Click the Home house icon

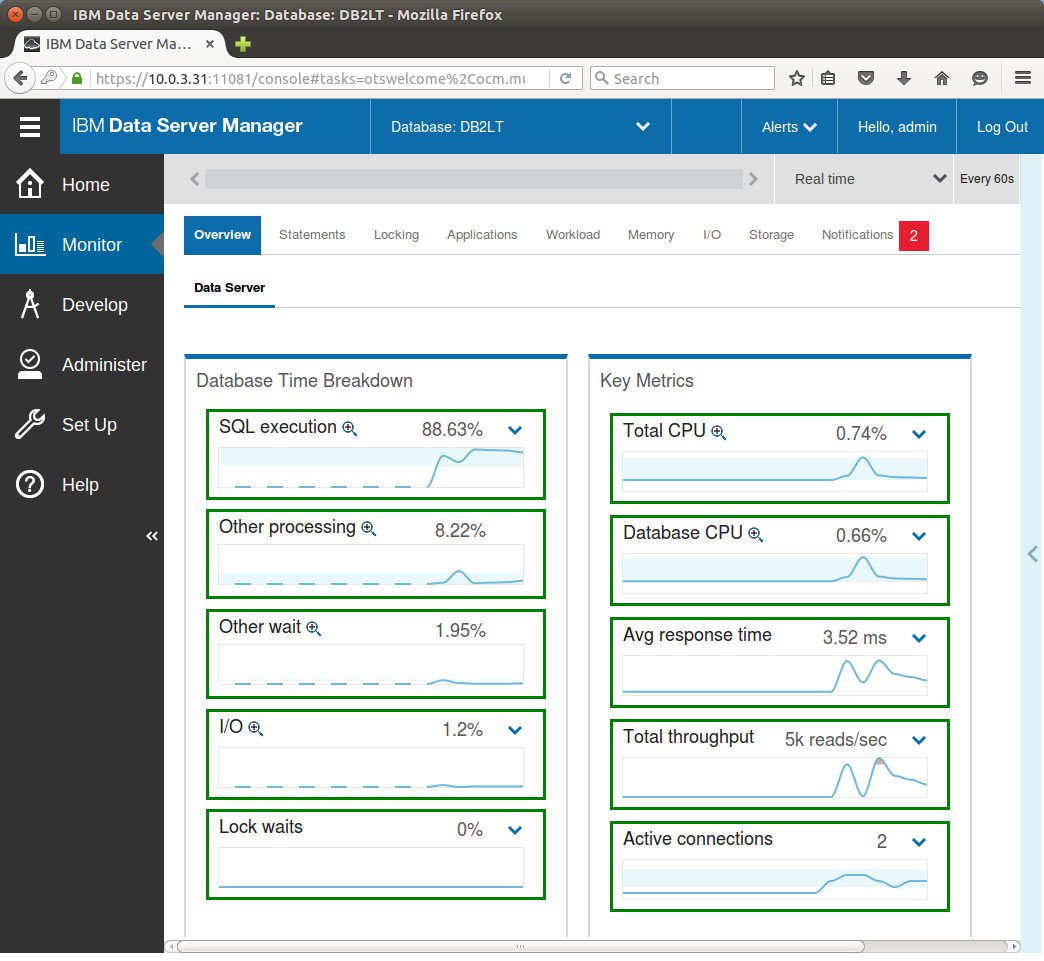[x=30, y=184]
